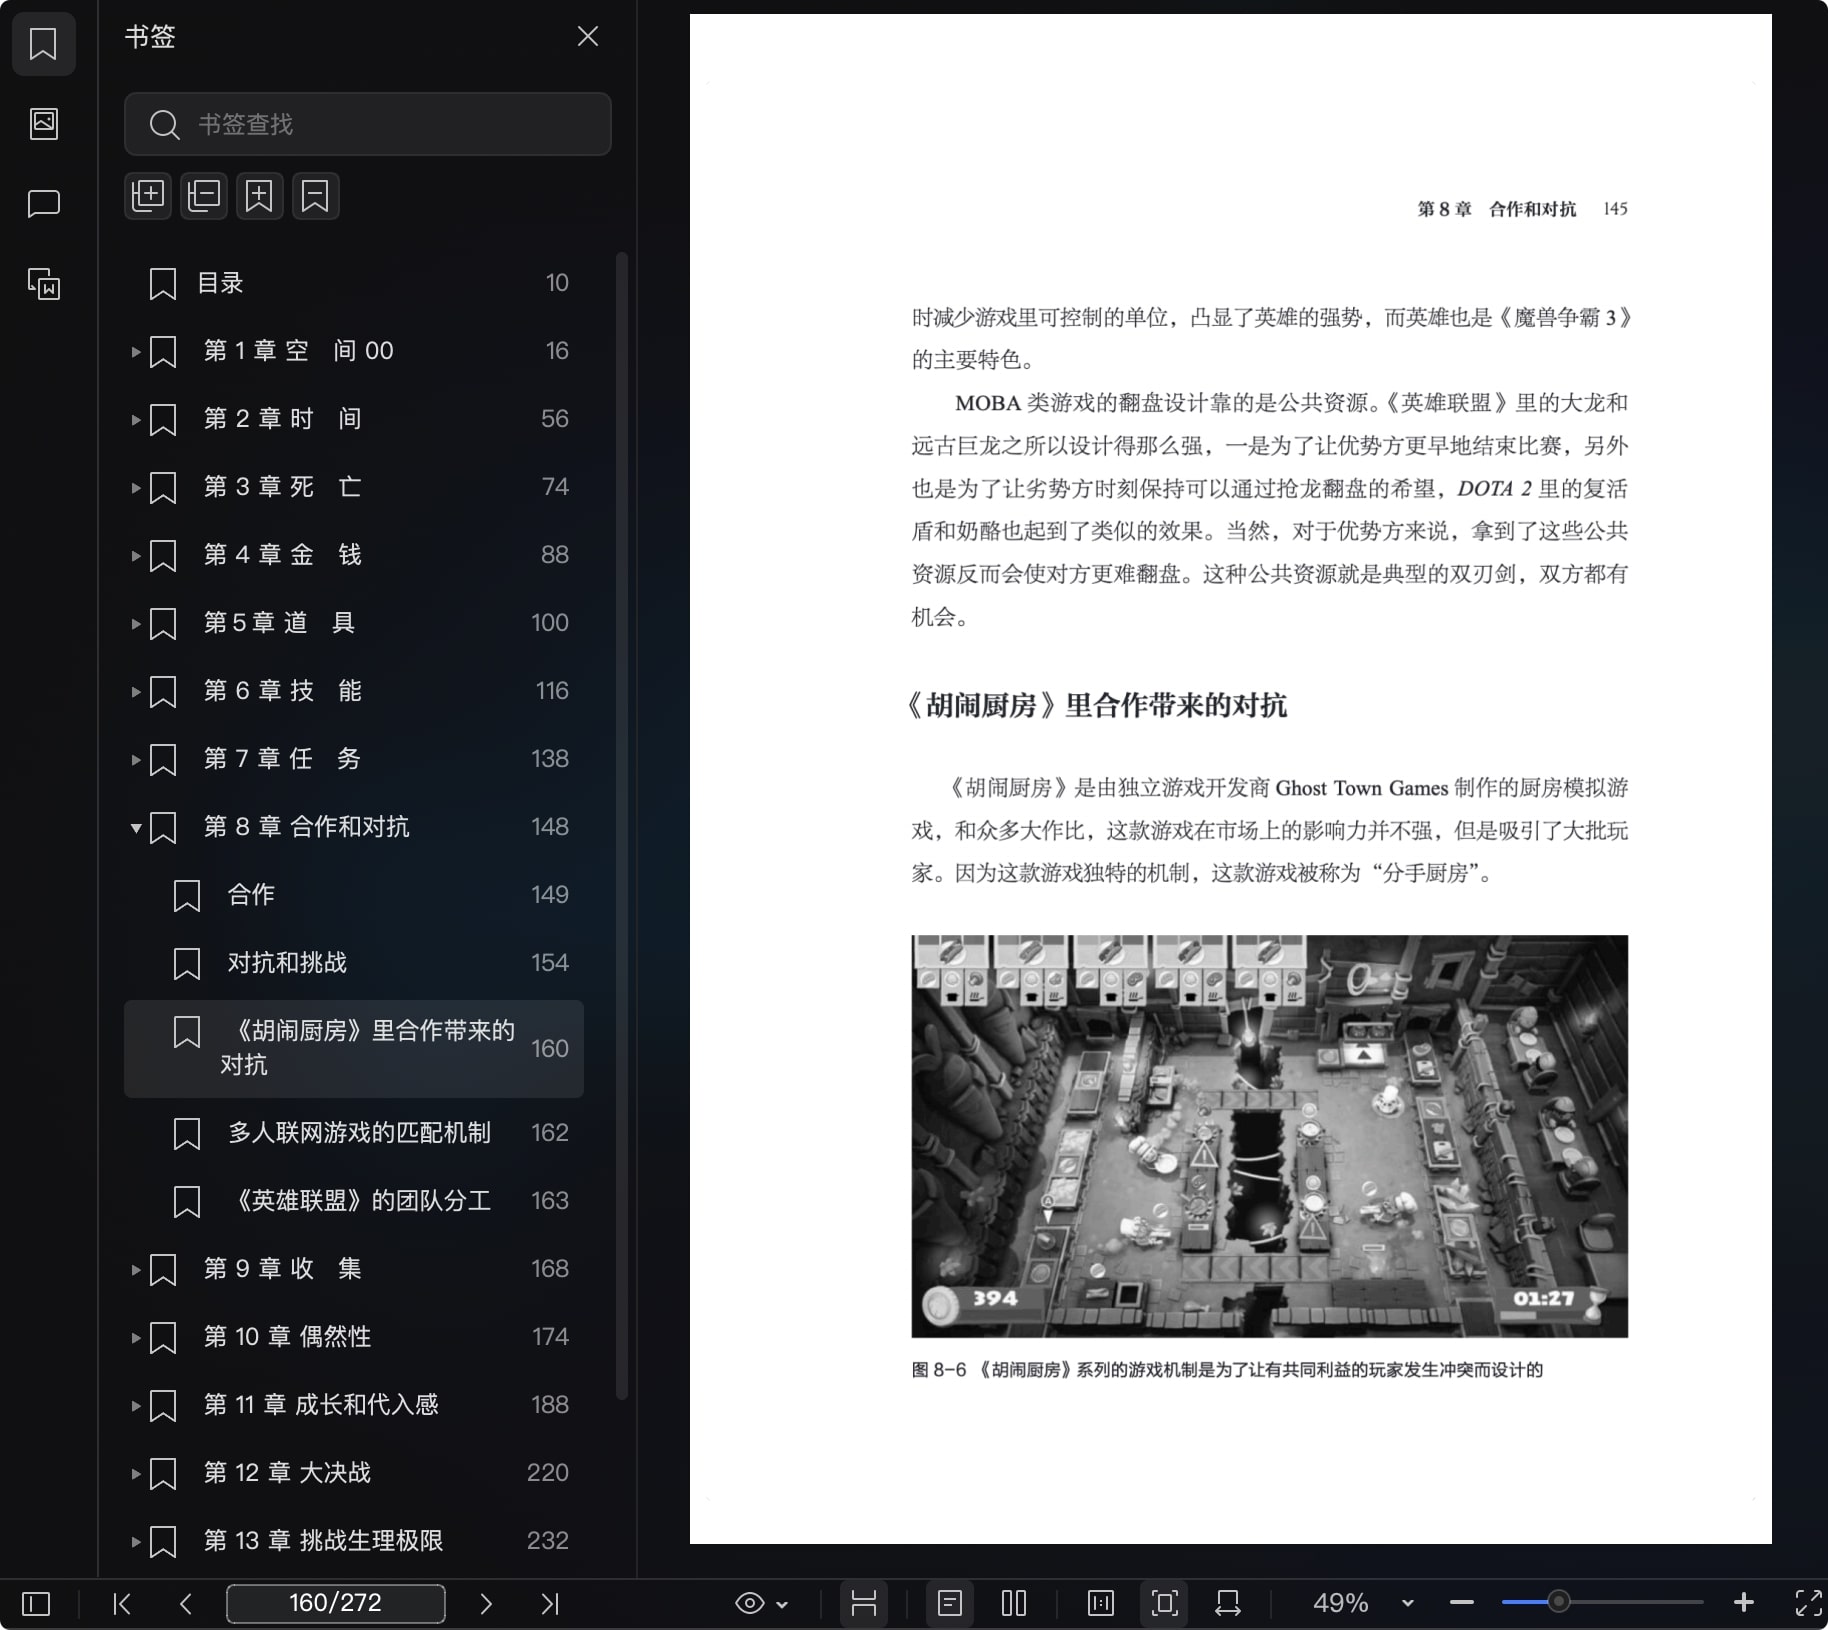Expand 第 4 章 金钱 bookmark
Image resolution: width=1828 pixels, height=1630 pixels.
136,555
